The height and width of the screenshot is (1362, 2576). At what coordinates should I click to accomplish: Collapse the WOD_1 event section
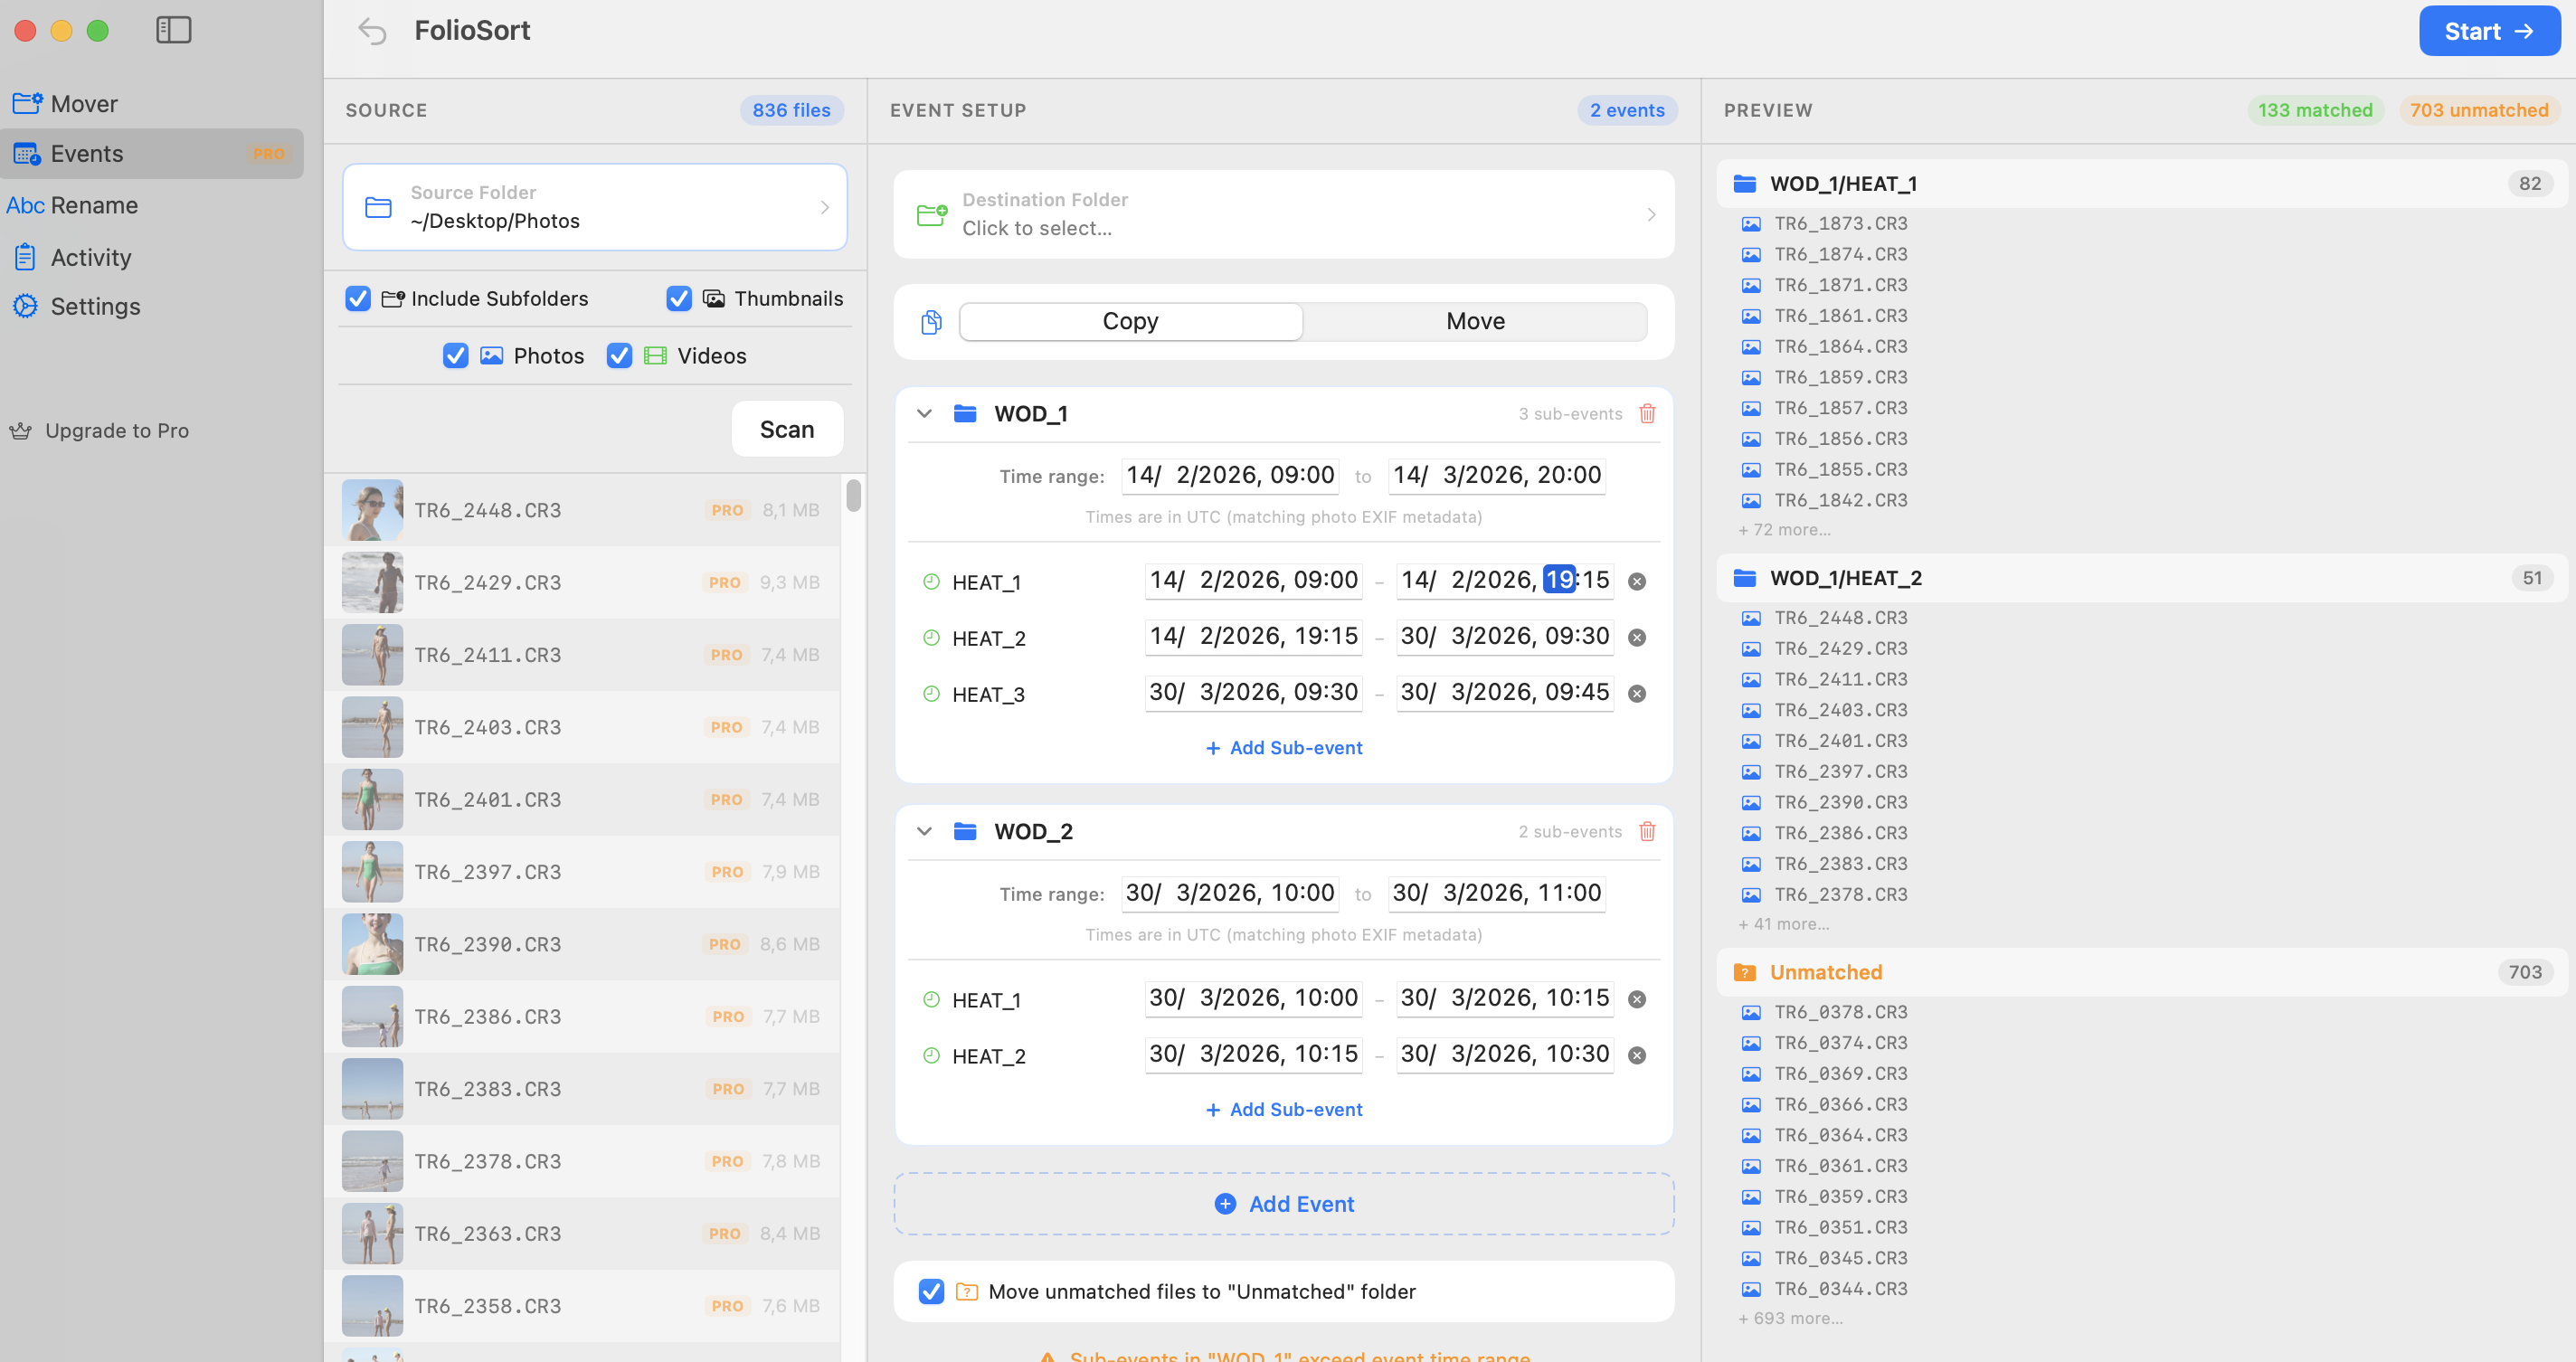pyautogui.click(x=924, y=413)
